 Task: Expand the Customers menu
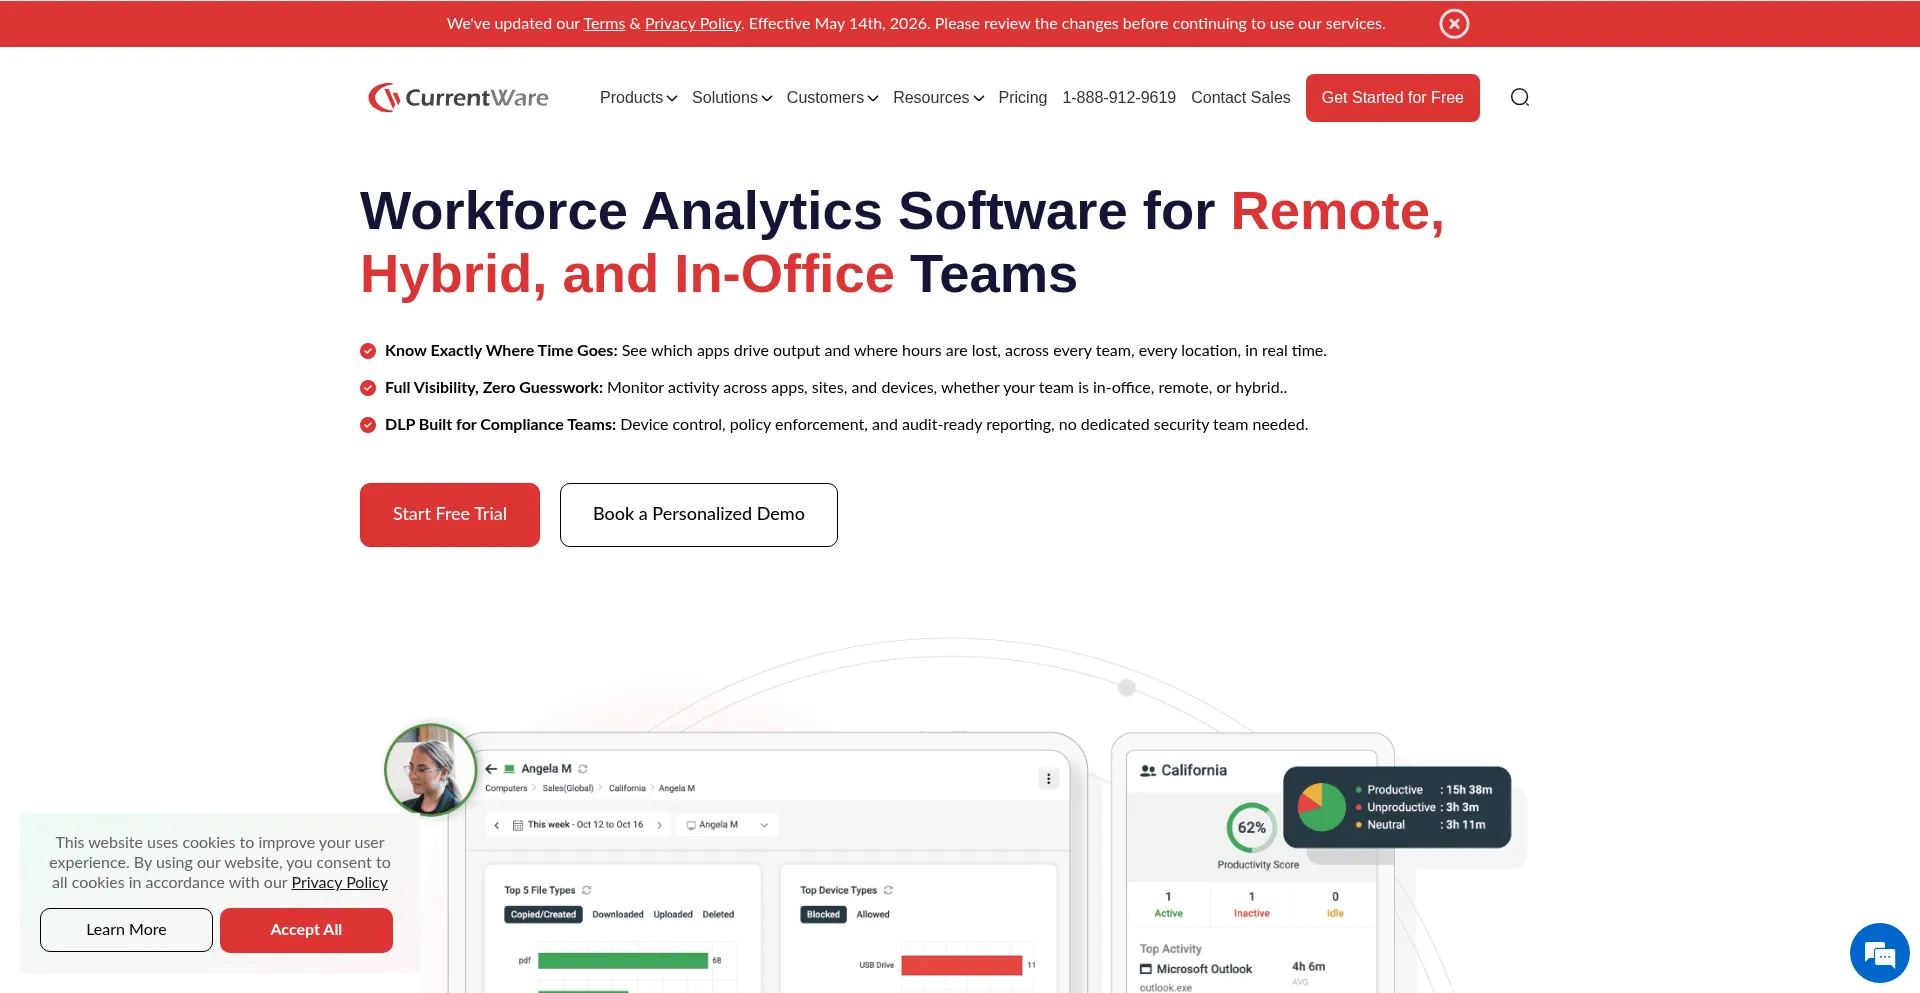[x=832, y=97]
